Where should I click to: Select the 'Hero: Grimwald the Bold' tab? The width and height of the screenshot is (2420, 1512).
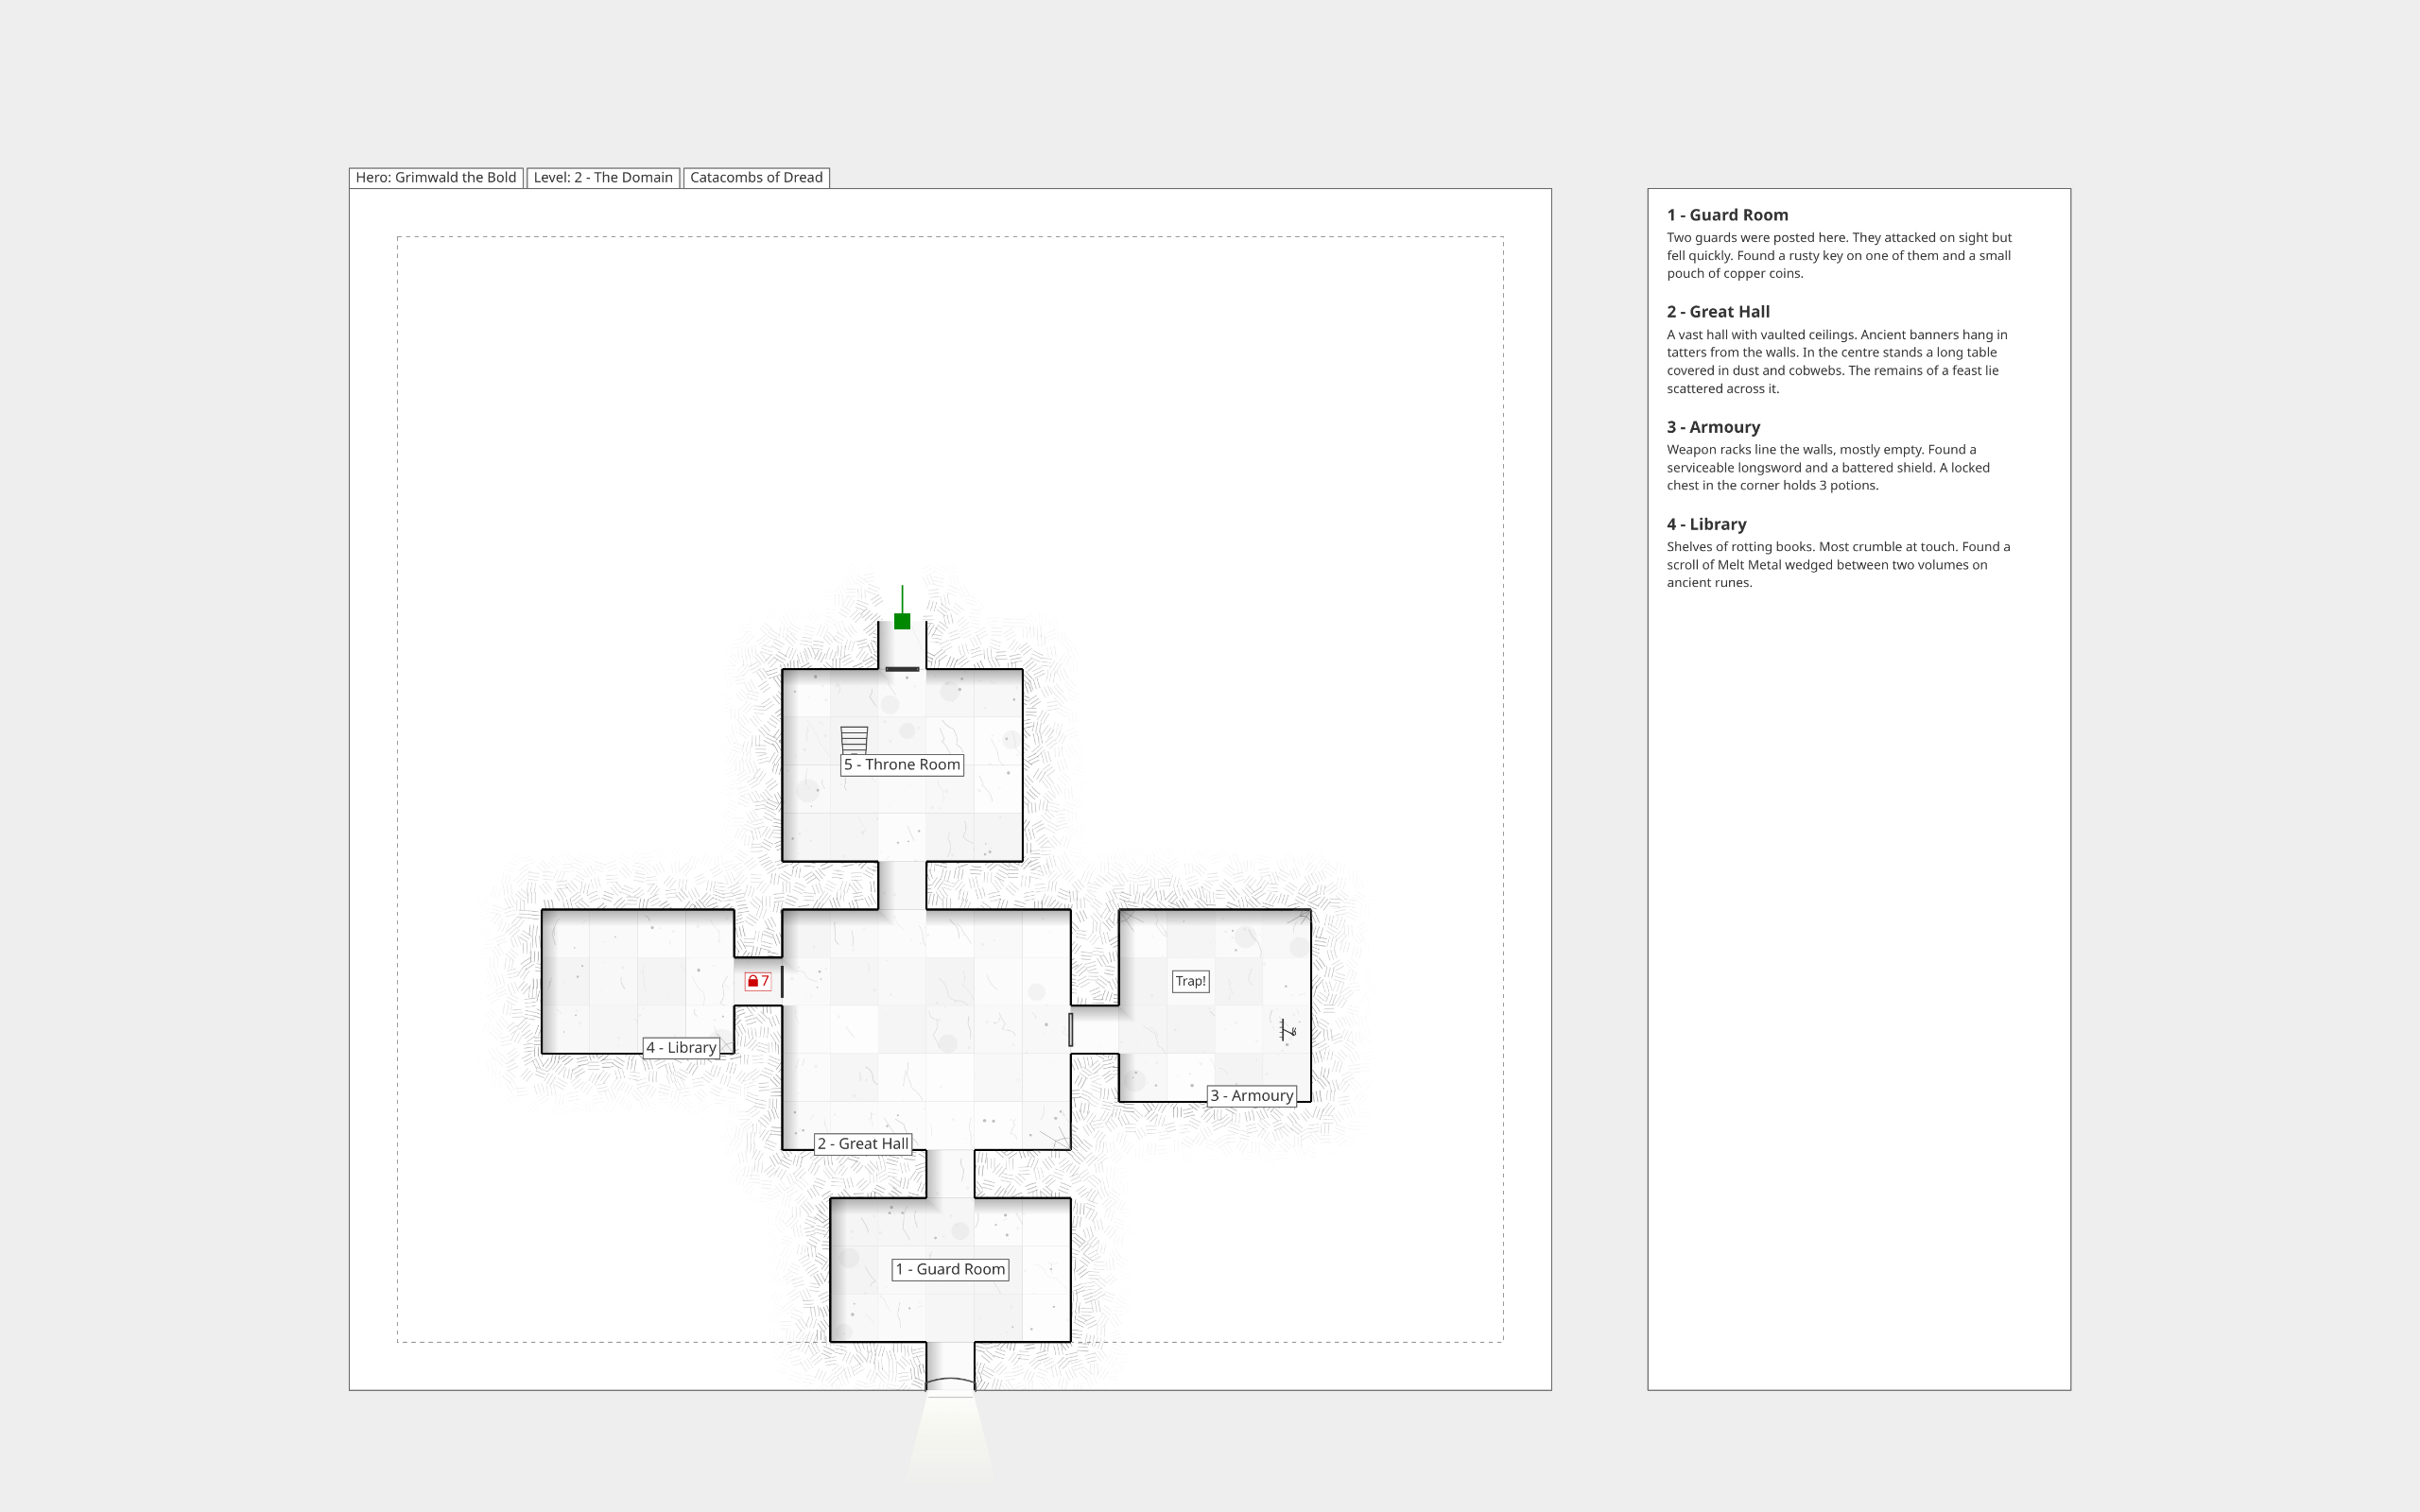436,178
